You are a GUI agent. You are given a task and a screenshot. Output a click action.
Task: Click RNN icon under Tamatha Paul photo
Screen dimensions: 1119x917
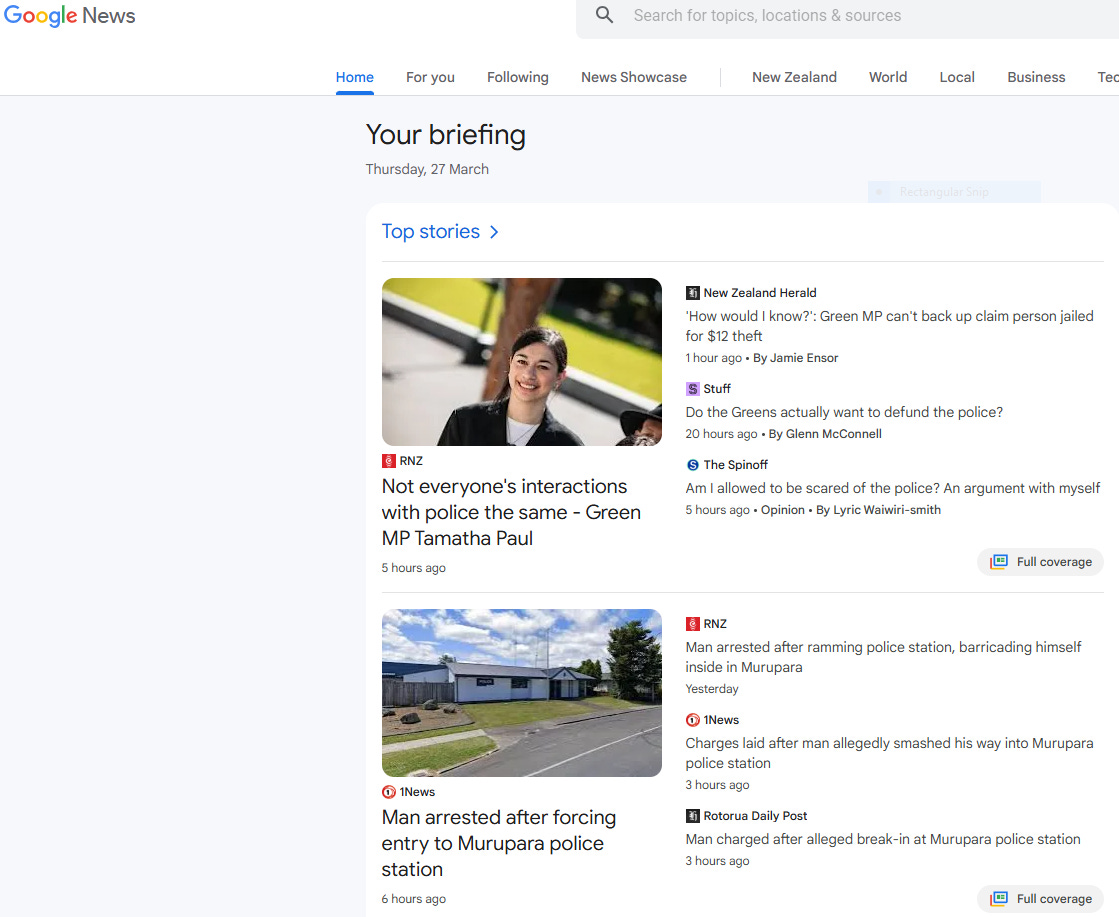pos(388,461)
